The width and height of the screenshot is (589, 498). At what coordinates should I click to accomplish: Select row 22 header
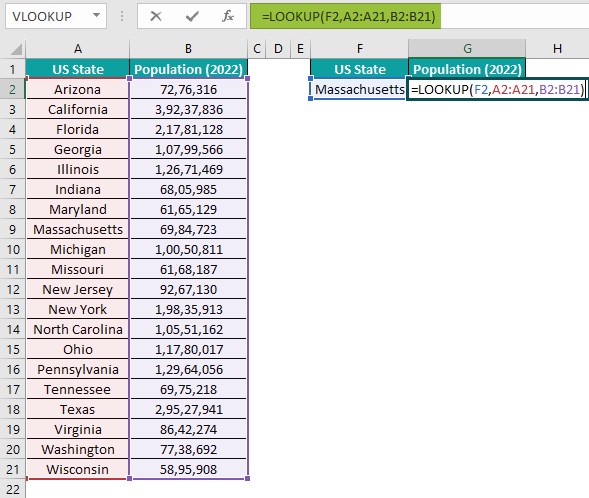point(12,489)
